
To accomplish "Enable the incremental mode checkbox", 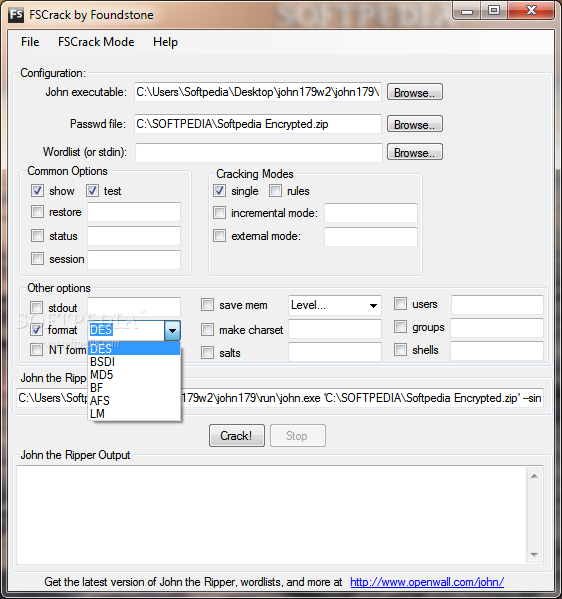I will click(219, 213).
